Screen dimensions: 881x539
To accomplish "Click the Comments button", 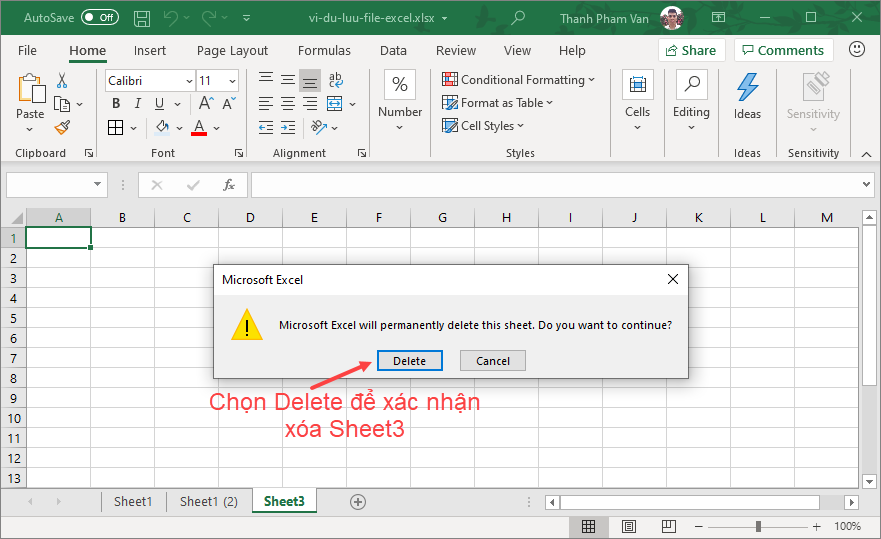I will [783, 50].
